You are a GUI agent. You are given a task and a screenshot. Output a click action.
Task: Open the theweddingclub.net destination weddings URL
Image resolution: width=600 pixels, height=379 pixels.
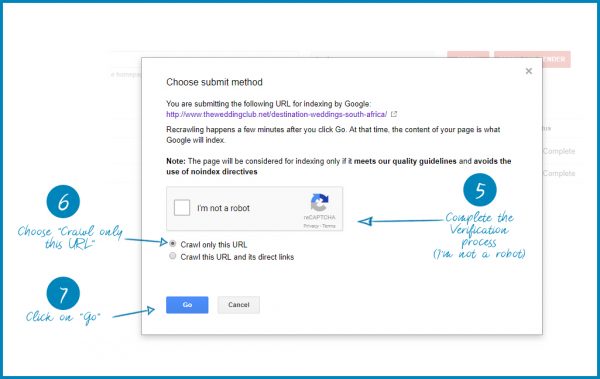point(276,114)
